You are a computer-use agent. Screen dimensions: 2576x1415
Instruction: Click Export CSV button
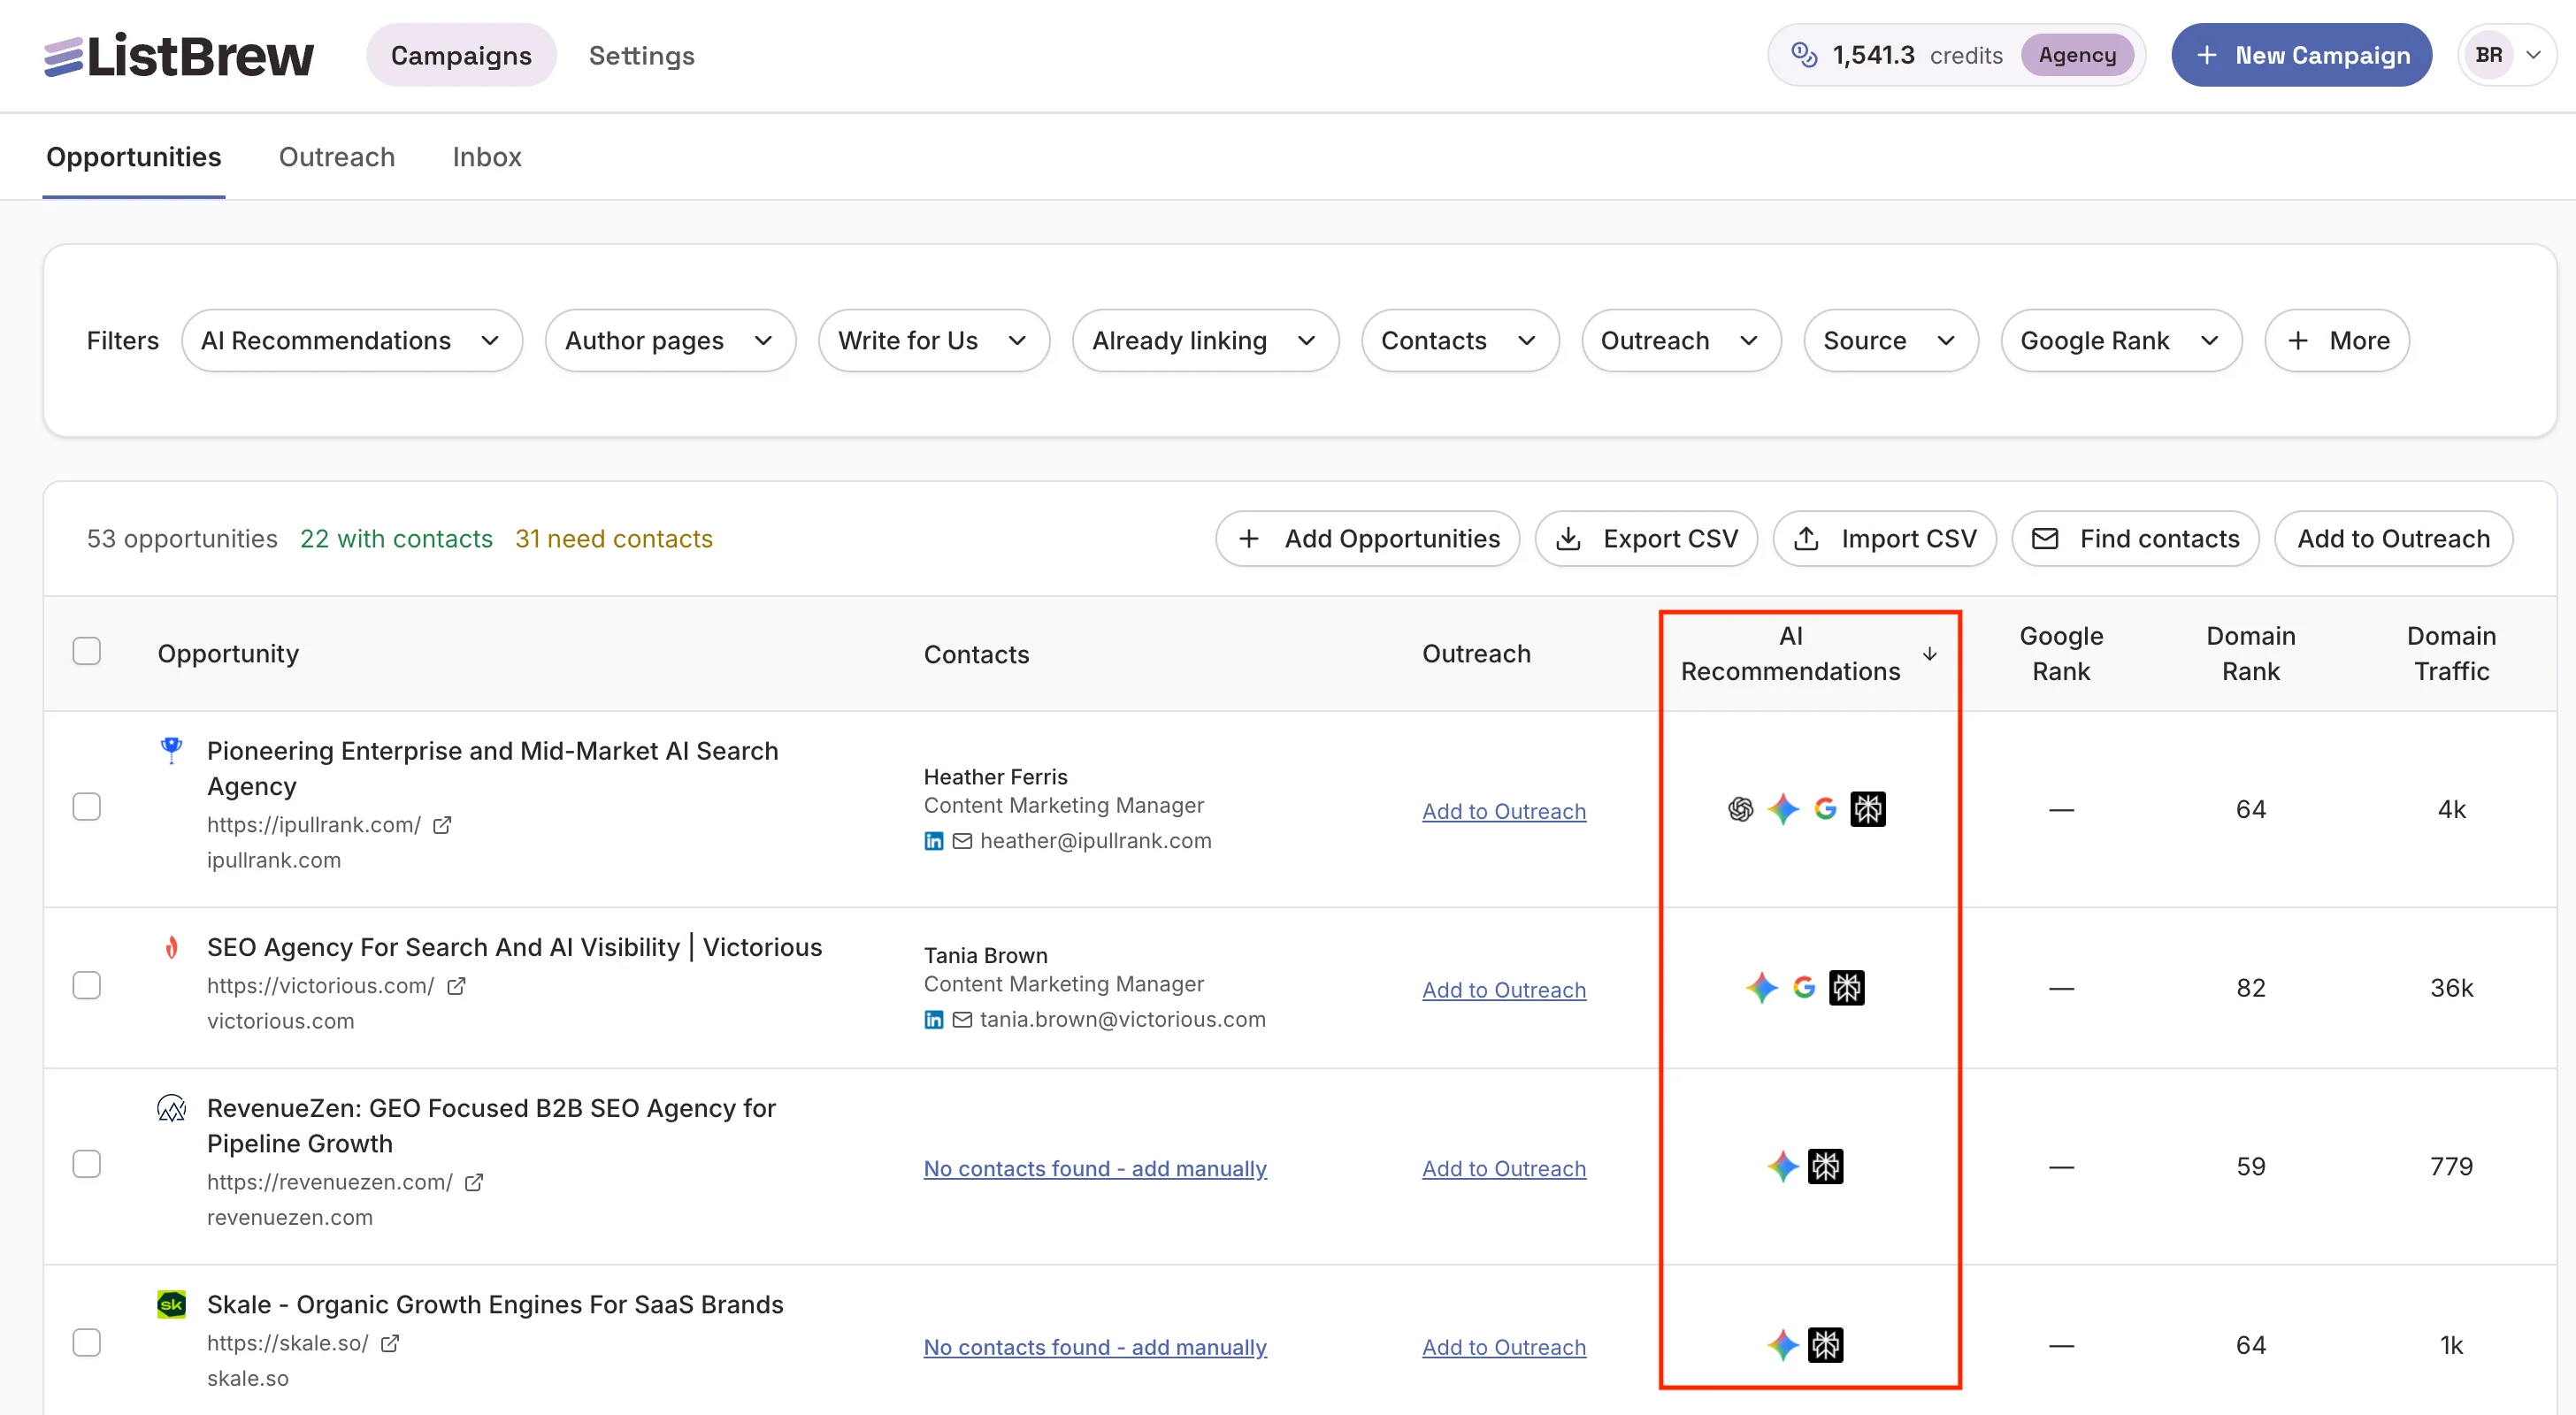(1646, 539)
